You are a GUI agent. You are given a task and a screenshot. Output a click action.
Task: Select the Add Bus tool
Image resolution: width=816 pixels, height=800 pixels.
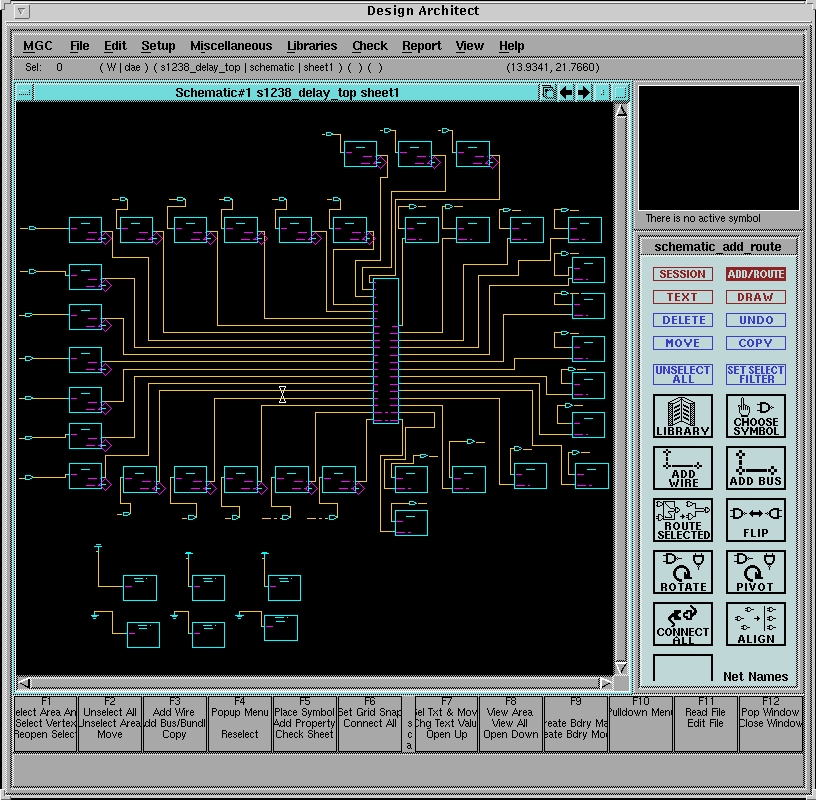click(756, 468)
